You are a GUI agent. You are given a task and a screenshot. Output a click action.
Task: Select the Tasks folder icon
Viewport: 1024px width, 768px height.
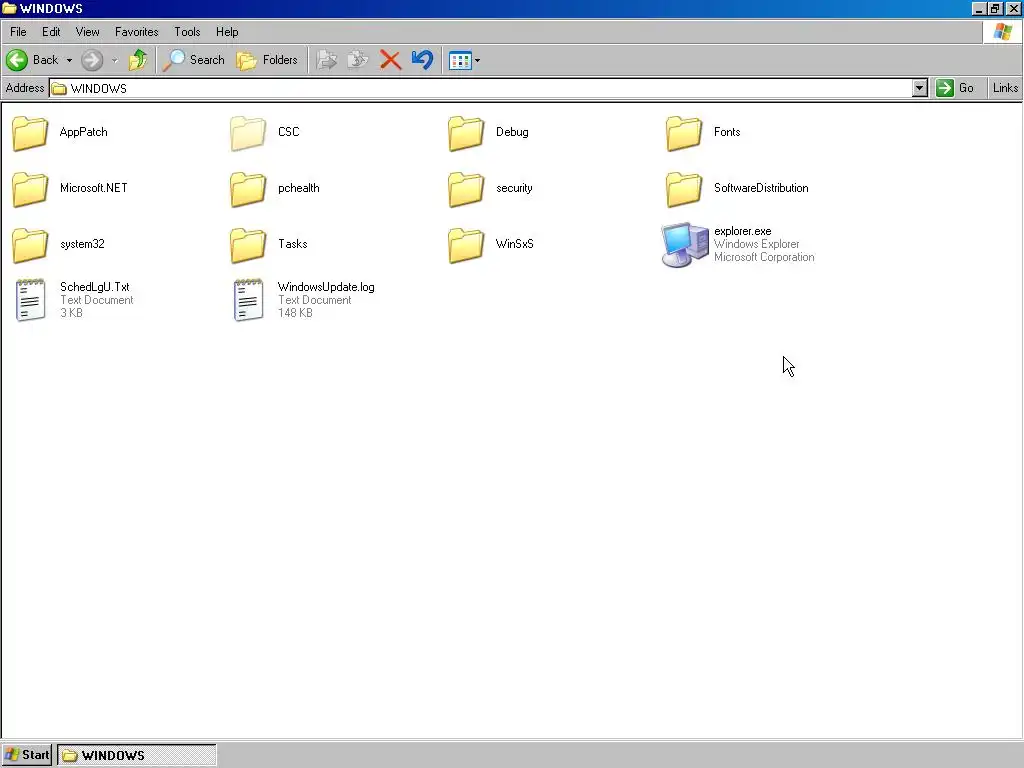click(x=248, y=246)
